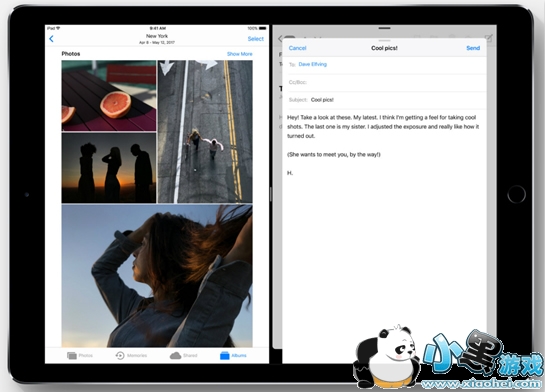
Task: Open the aerial street photo
Action: (205, 132)
